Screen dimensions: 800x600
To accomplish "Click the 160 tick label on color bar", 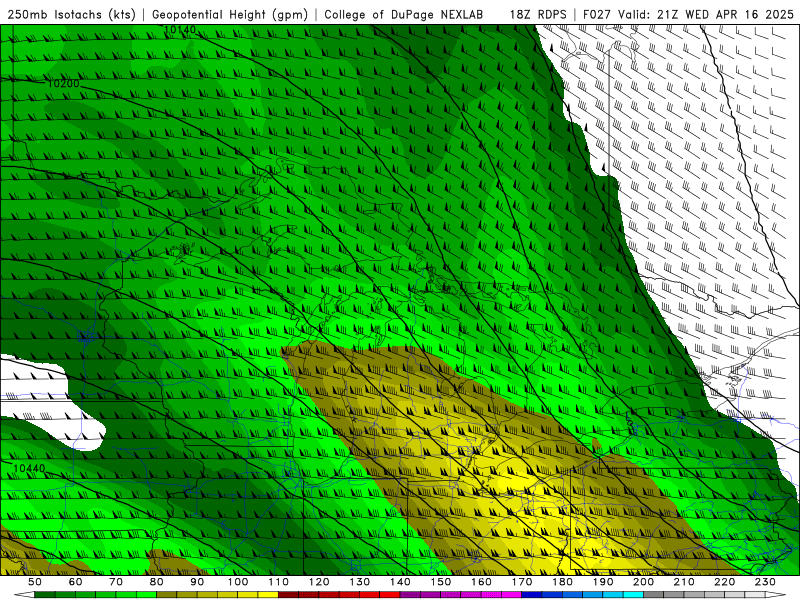I will coord(481,582).
